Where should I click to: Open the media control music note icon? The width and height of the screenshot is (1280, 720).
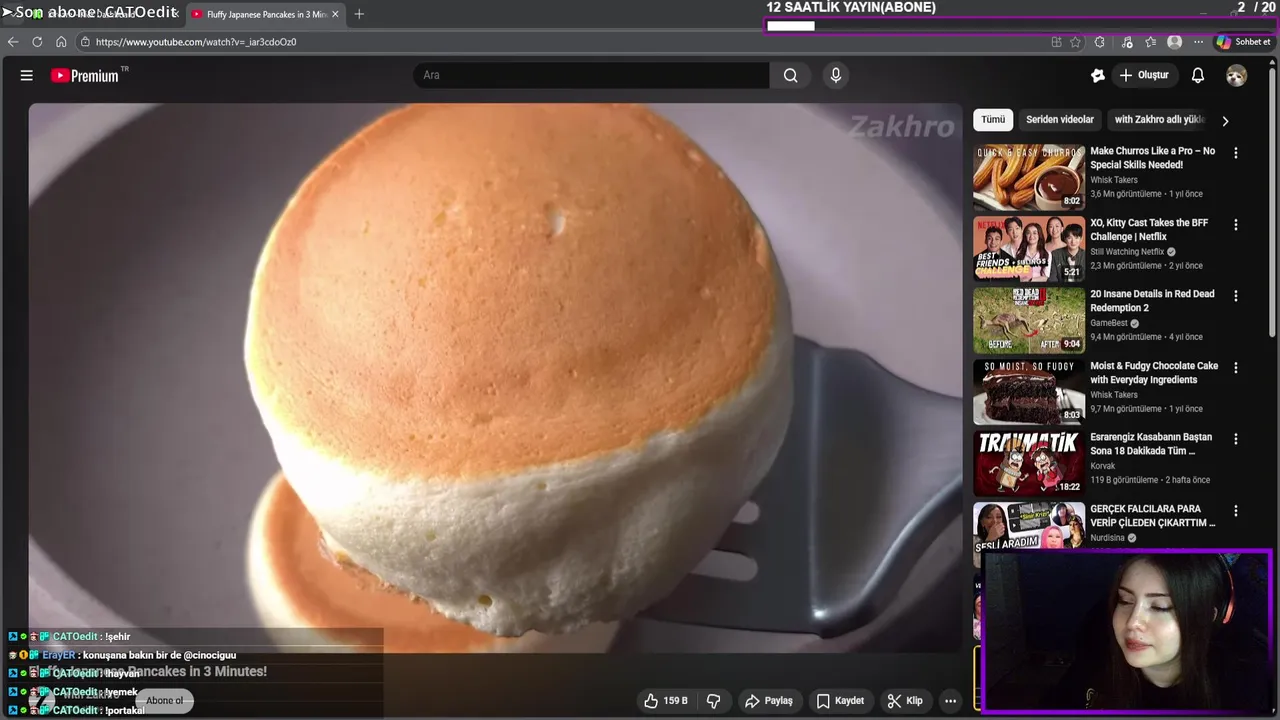(1127, 42)
